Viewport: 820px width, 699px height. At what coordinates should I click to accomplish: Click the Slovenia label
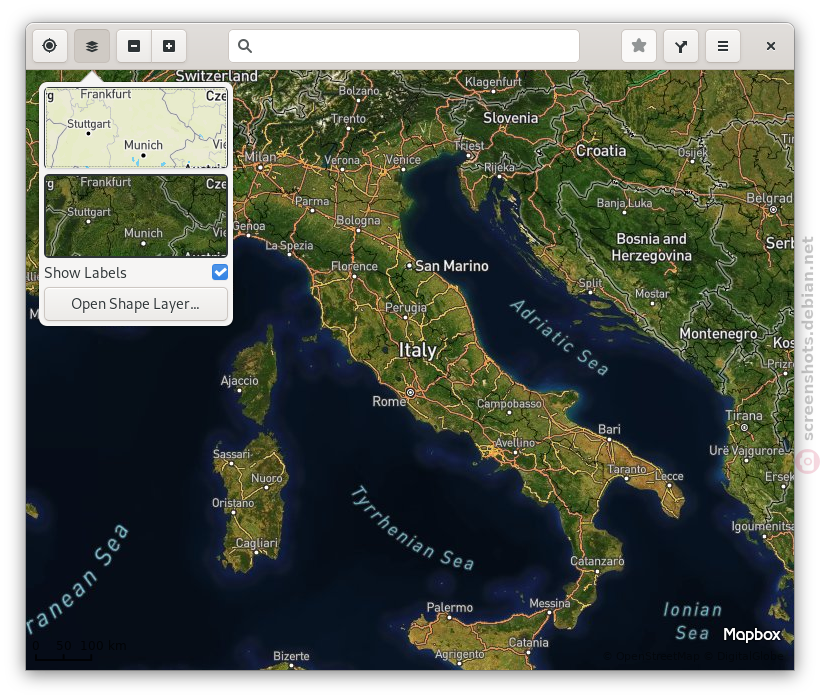(x=510, y=118)
